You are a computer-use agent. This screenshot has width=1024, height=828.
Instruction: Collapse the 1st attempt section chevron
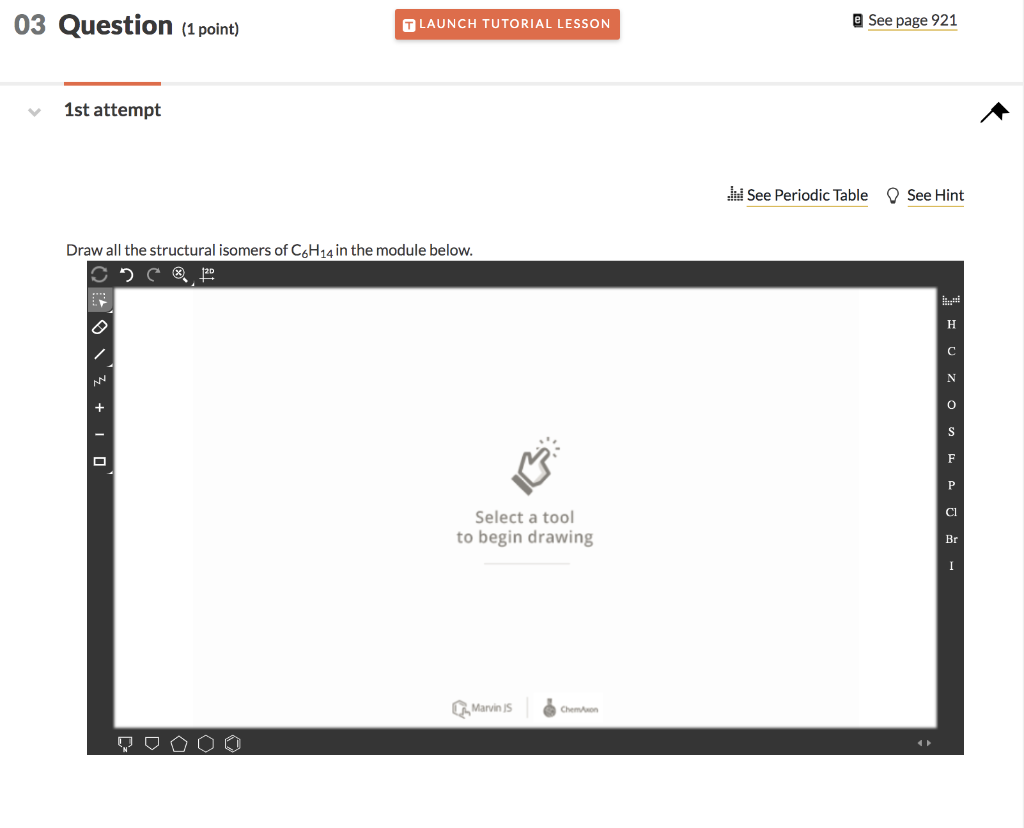(33, 110)
